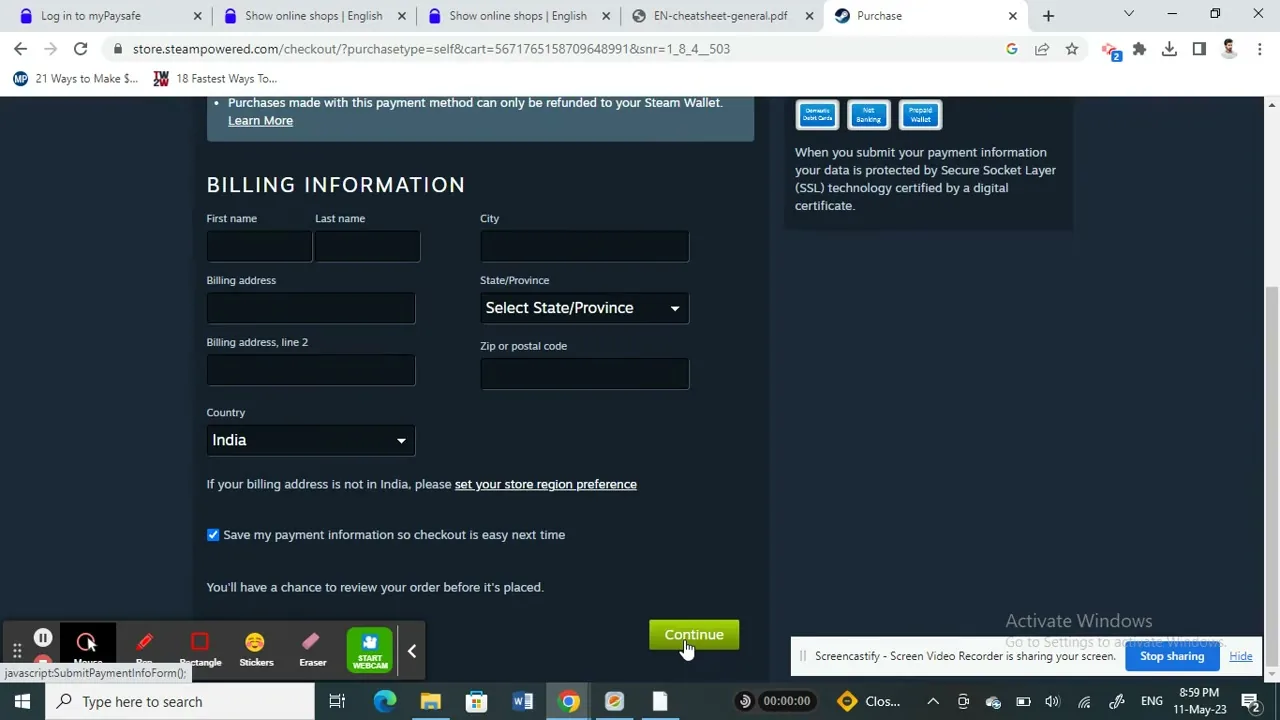Open the Chrome profile avatar

point(1229,48)
